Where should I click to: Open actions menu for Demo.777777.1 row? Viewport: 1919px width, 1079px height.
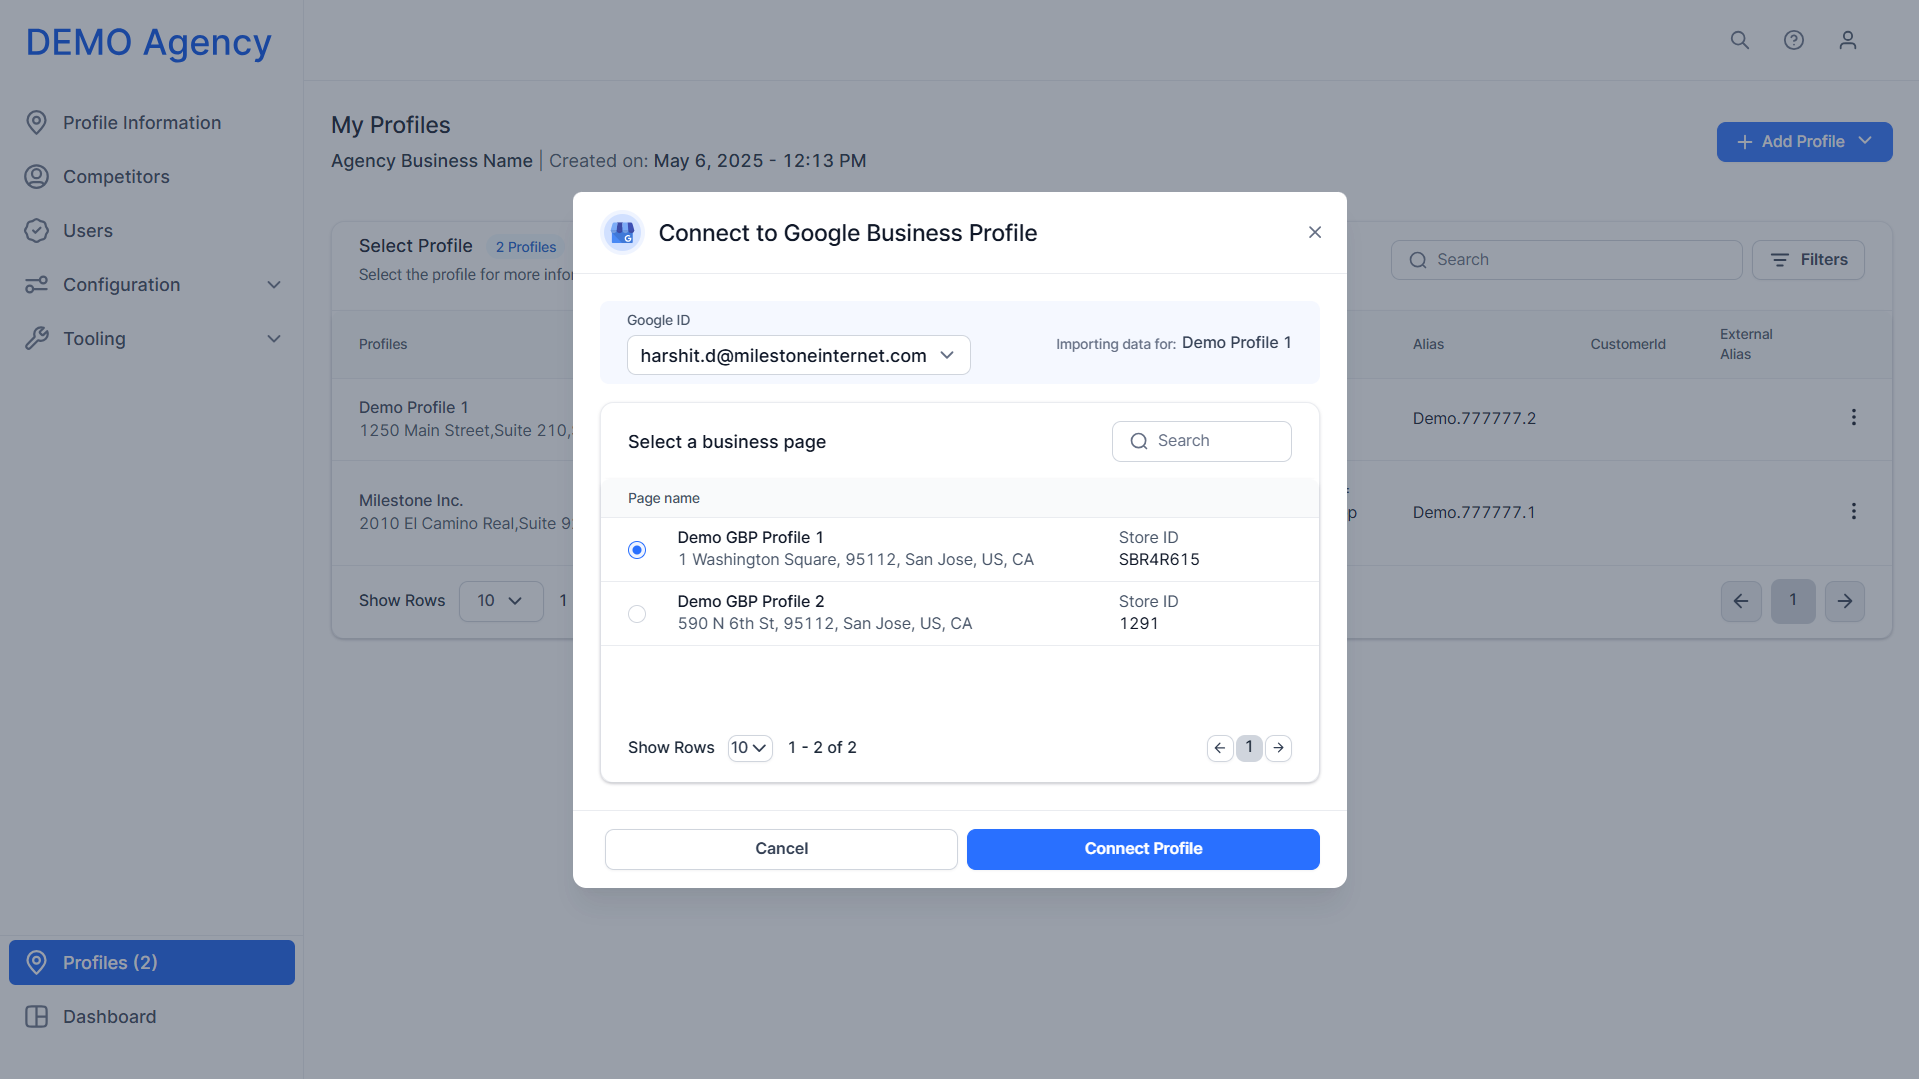[x=1853, y=511]
